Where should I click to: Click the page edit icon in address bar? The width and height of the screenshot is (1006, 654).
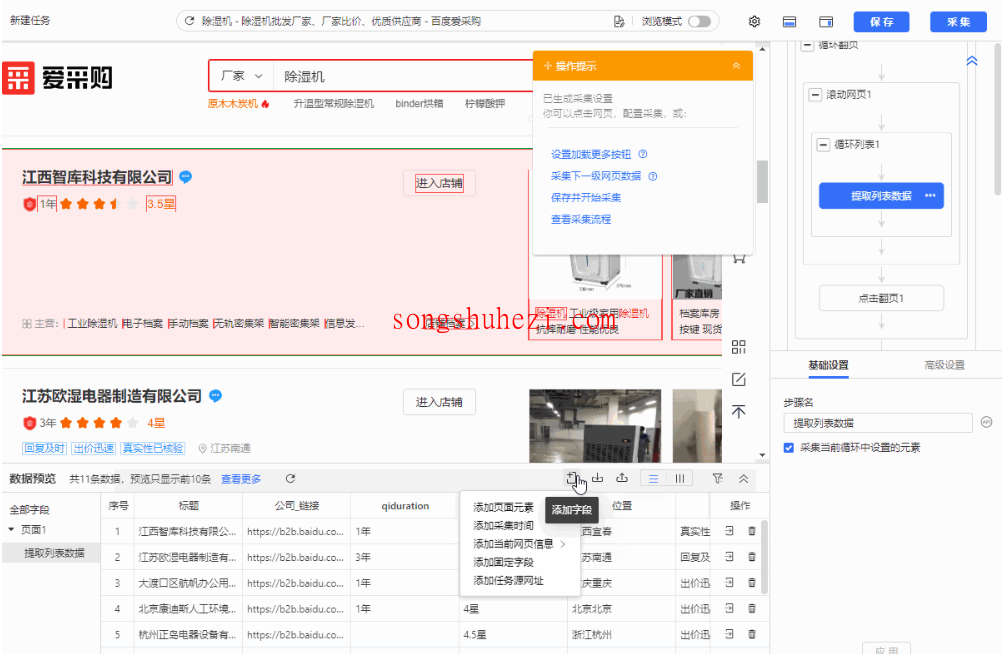[618, 21]
